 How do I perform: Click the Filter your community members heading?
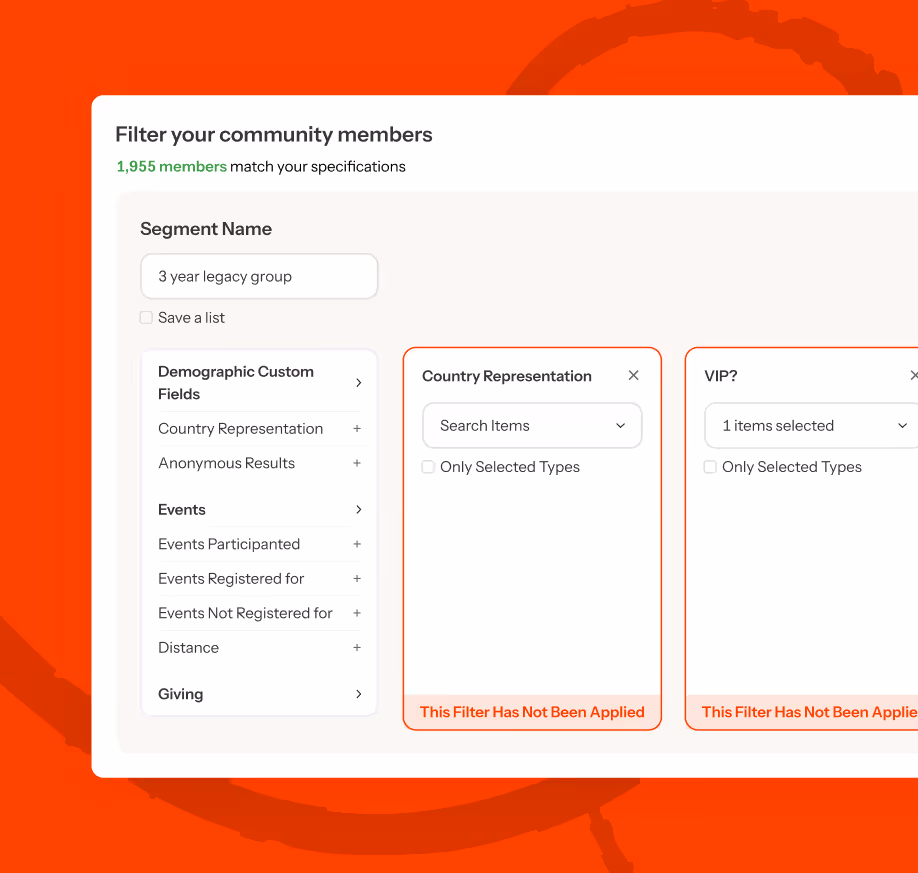274,135
